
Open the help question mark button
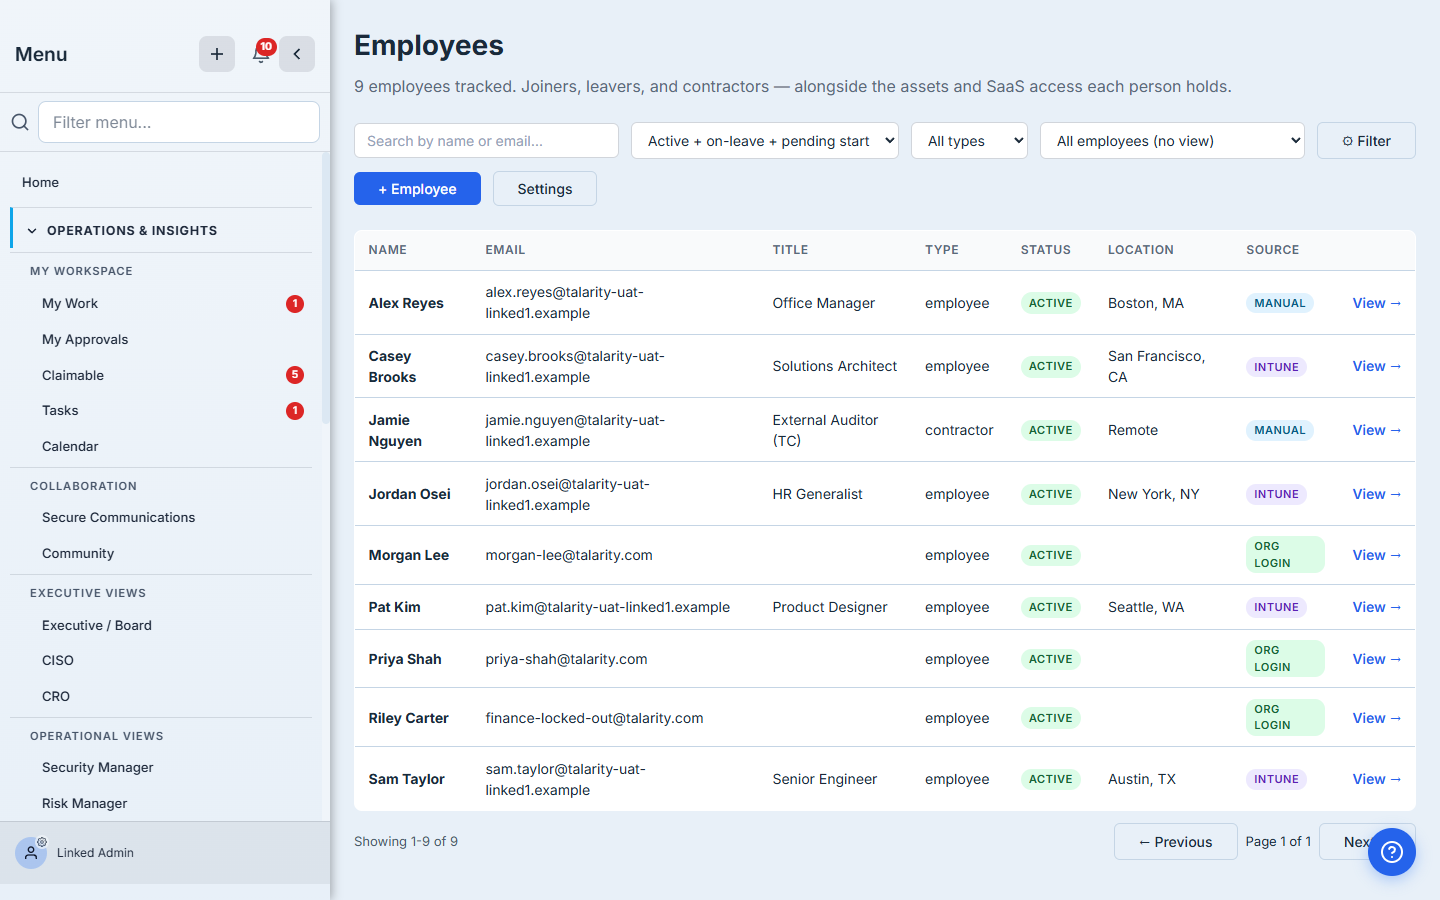[1392, 852]
